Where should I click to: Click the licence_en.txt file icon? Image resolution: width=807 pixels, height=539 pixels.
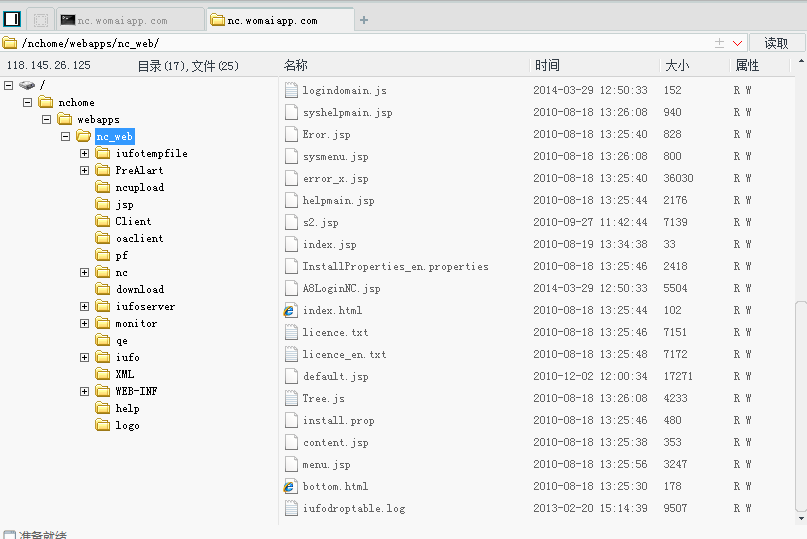(291, 354)
